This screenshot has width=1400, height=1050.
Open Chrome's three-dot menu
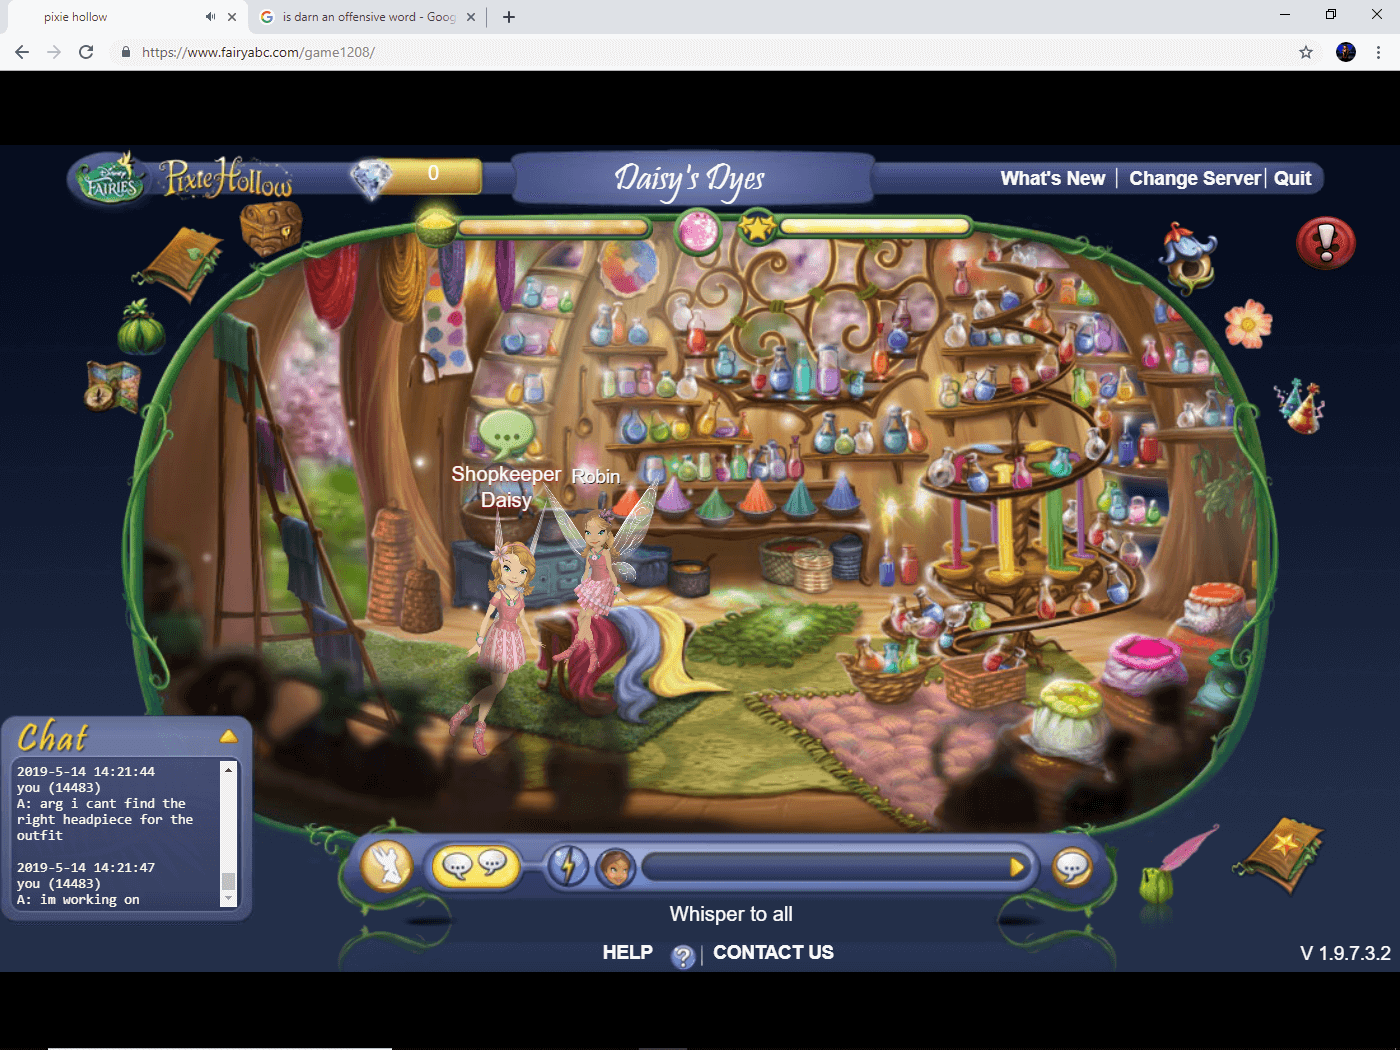(x=1381, y=52)
